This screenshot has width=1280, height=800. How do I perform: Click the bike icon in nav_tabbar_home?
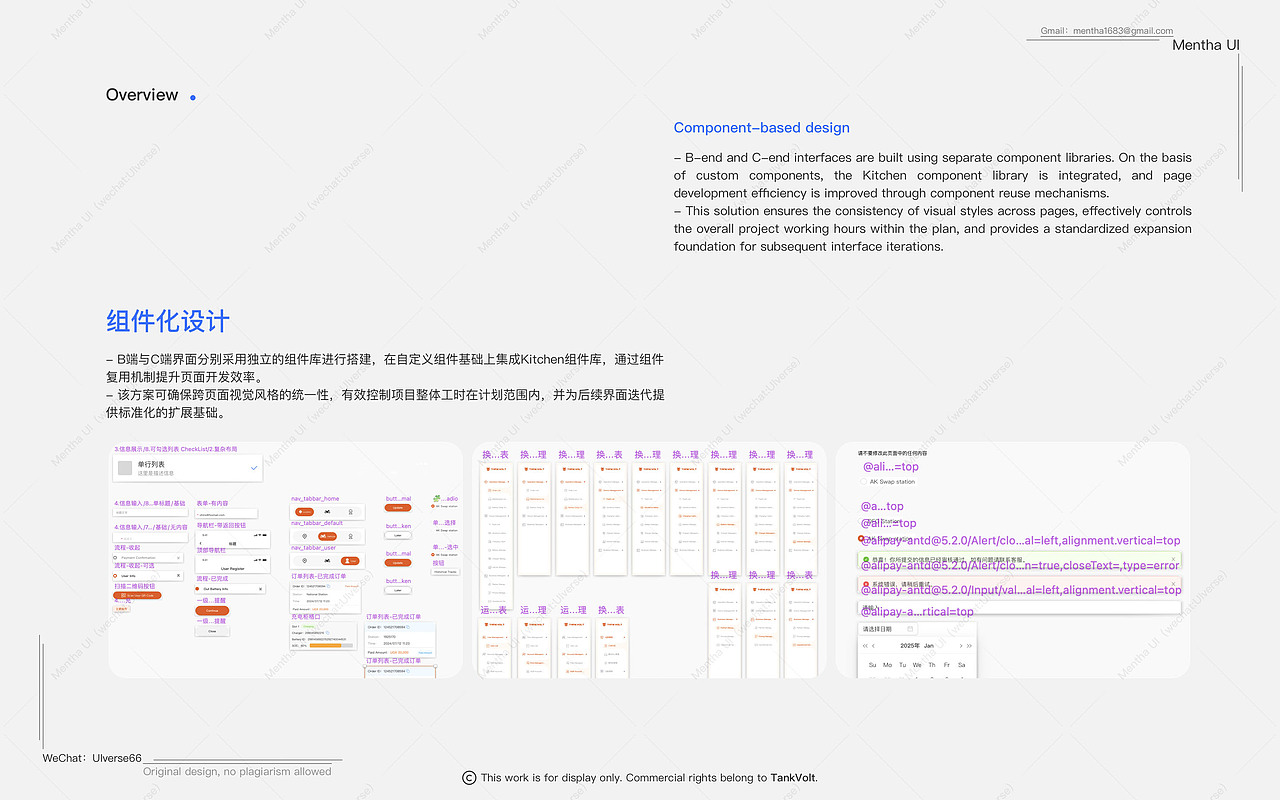click(x=327, y=512)
